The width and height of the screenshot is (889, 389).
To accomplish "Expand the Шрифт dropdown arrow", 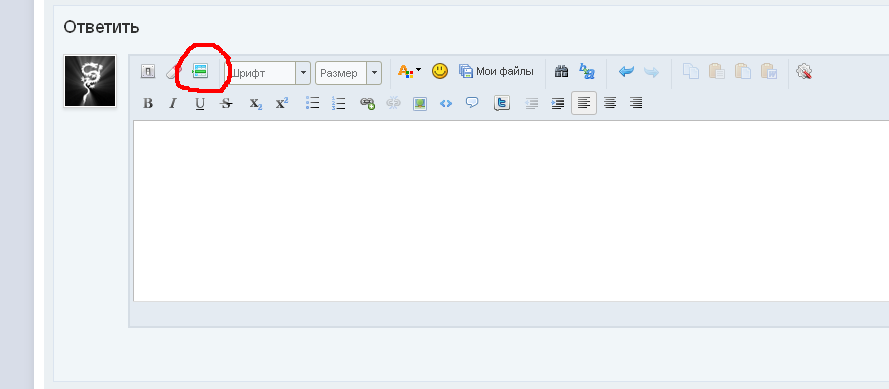I will coord(303,73).
